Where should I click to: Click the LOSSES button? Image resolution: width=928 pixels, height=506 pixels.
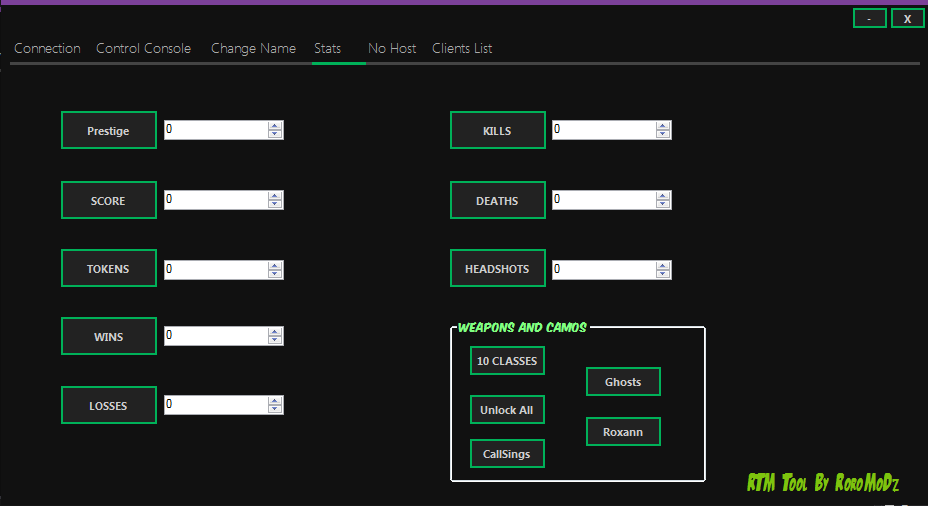(109, 405)
